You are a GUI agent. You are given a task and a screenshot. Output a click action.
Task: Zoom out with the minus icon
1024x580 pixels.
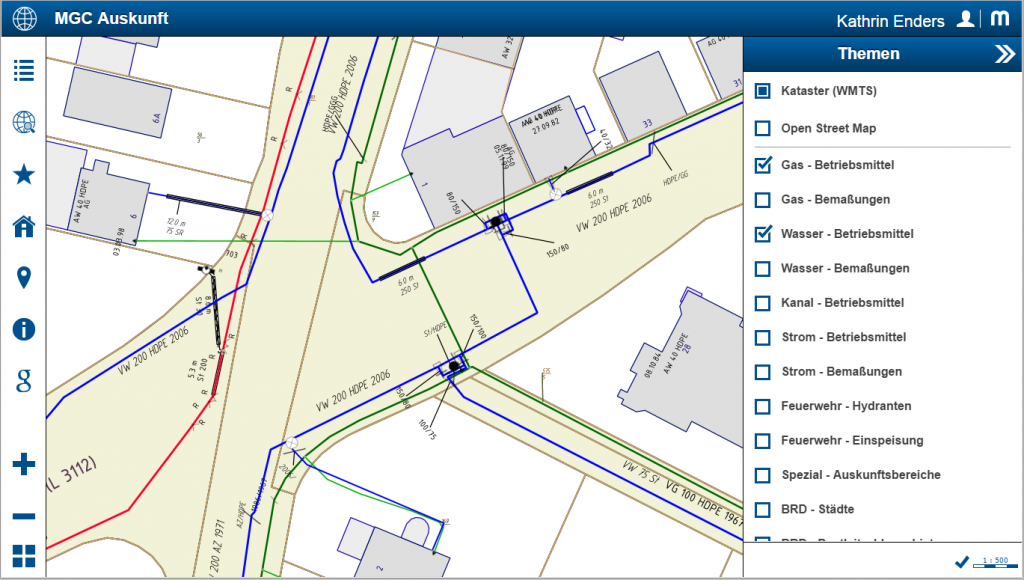pos(24,516)
